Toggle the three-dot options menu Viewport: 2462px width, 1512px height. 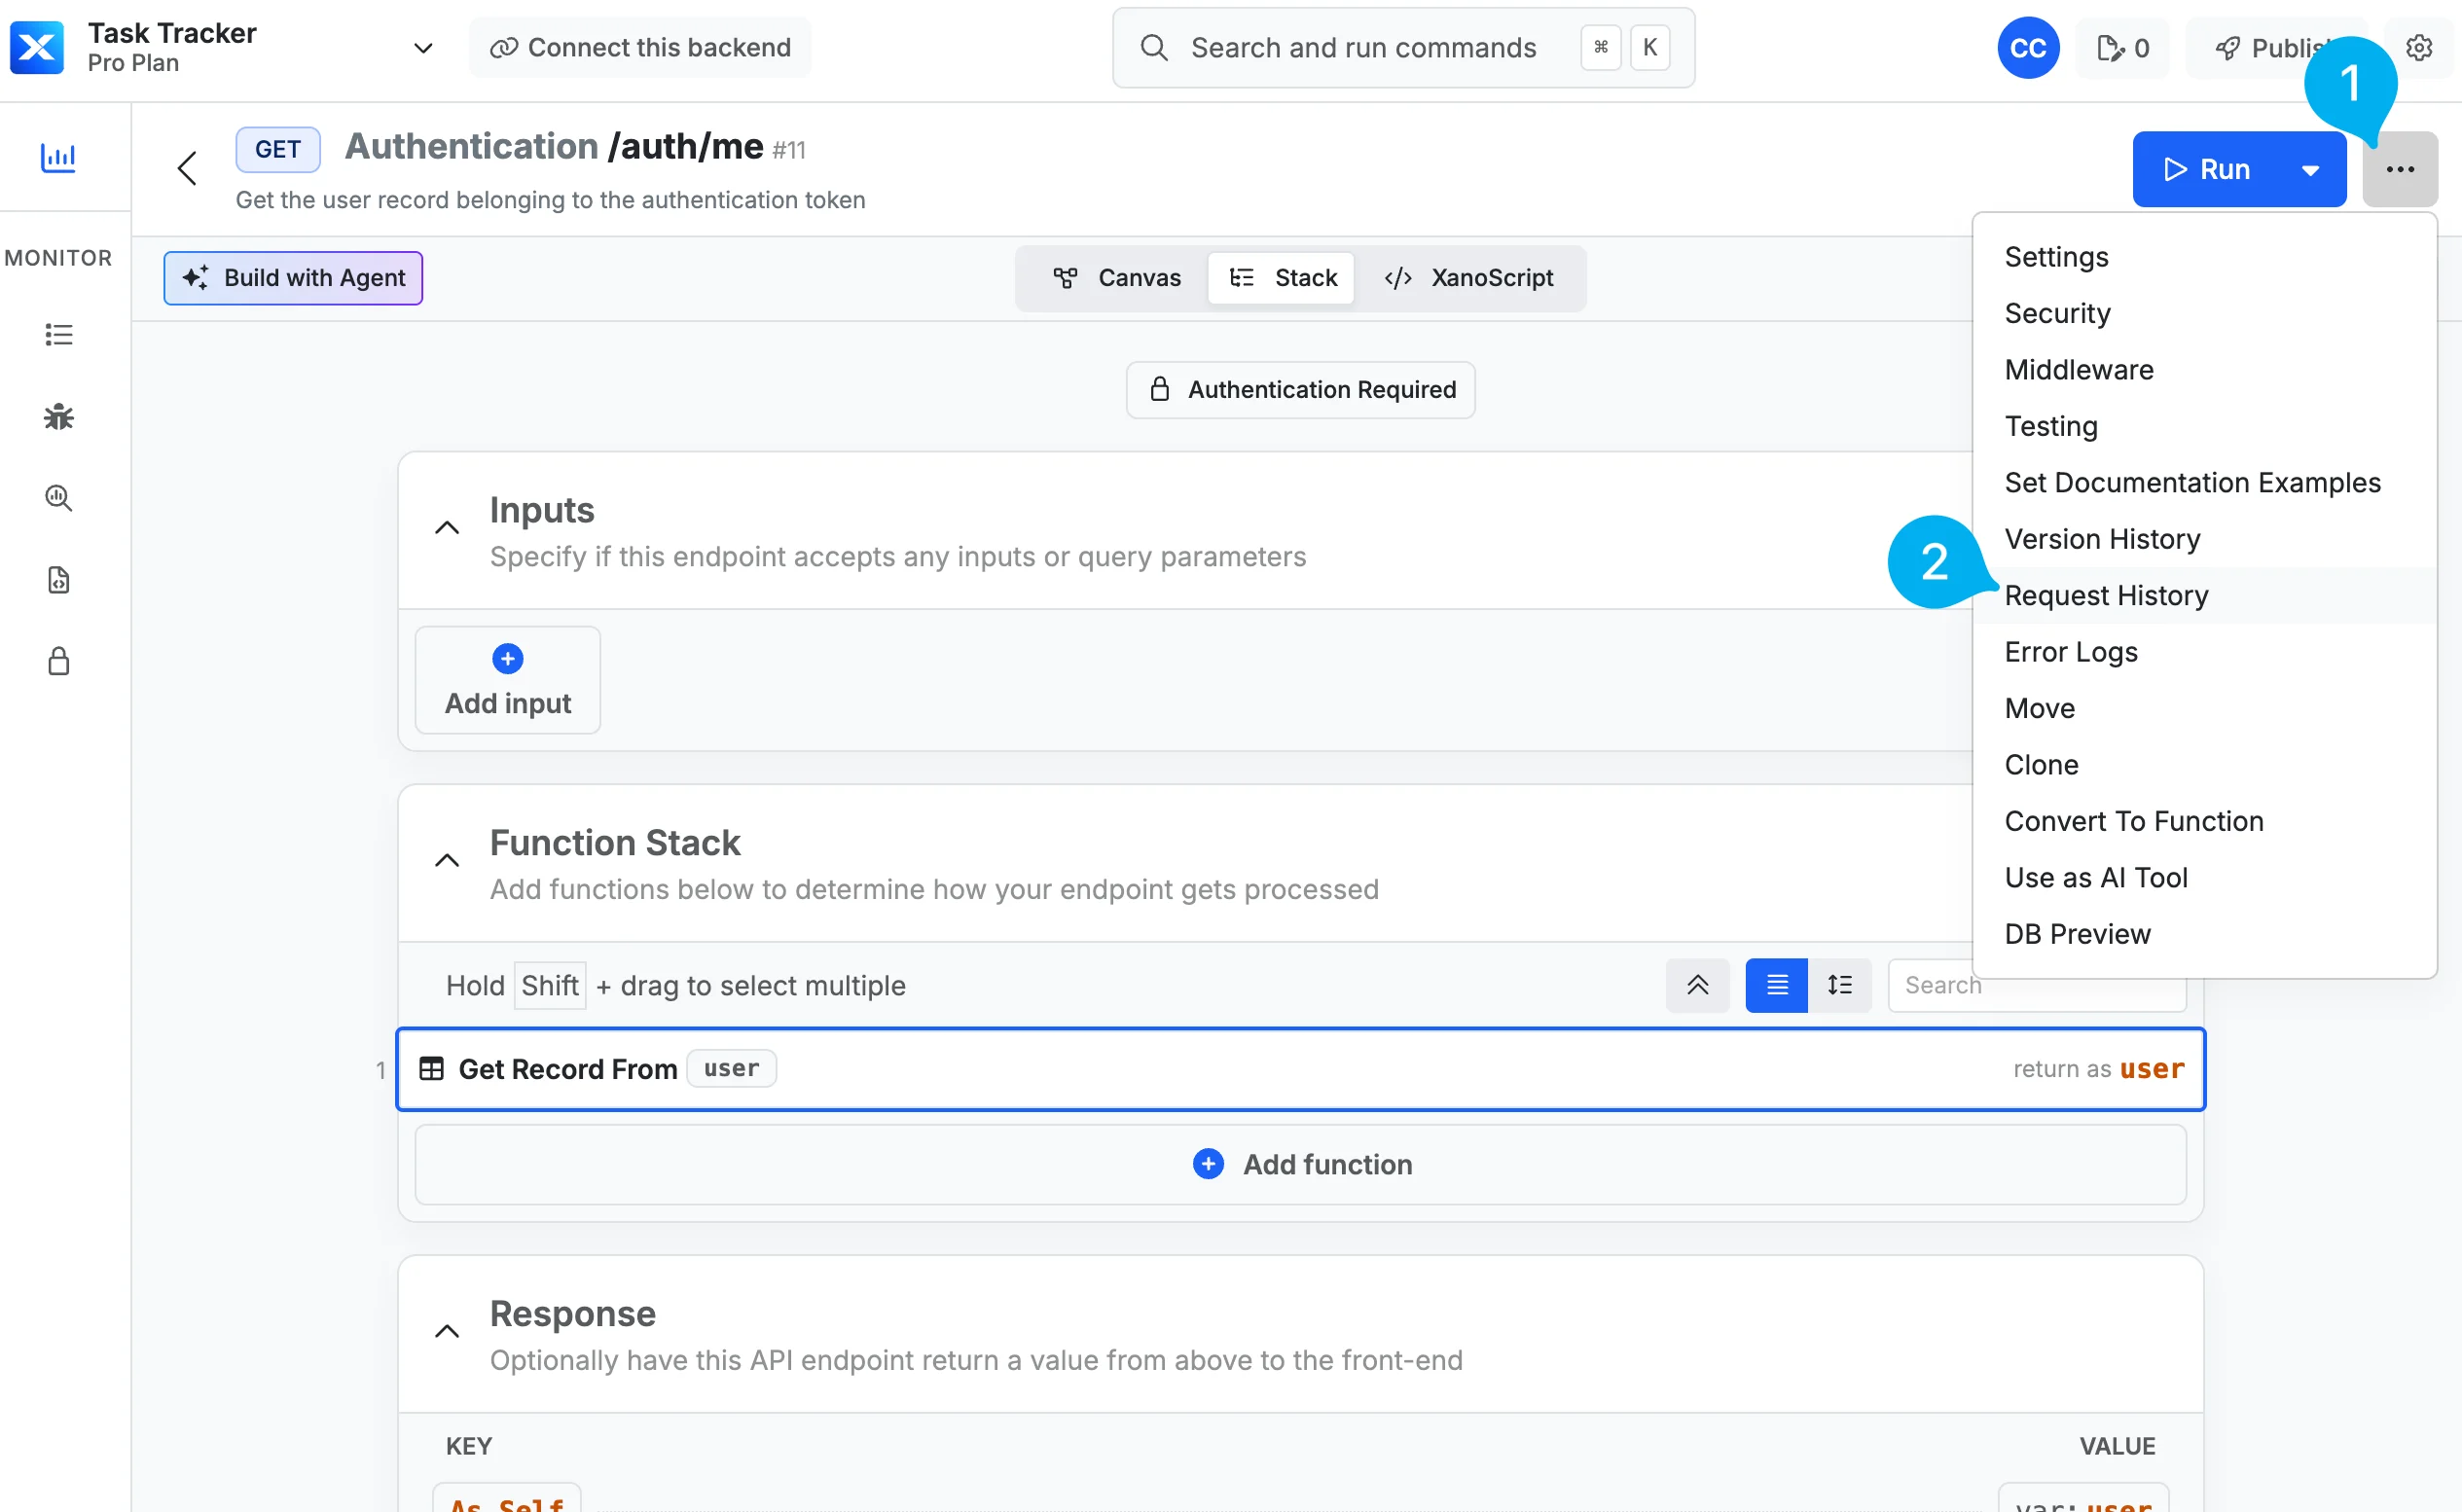click(2399, 170)
